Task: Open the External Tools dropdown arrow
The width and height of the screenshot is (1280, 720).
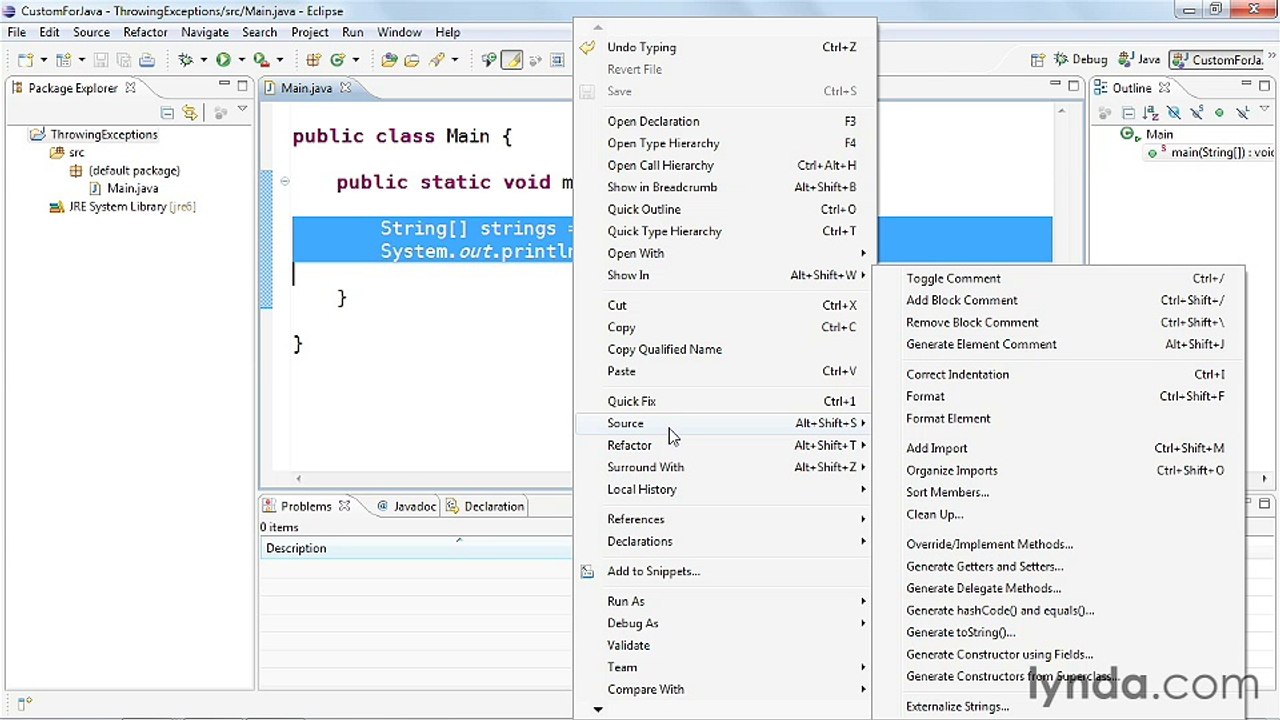Action: (x=280, y=60)
